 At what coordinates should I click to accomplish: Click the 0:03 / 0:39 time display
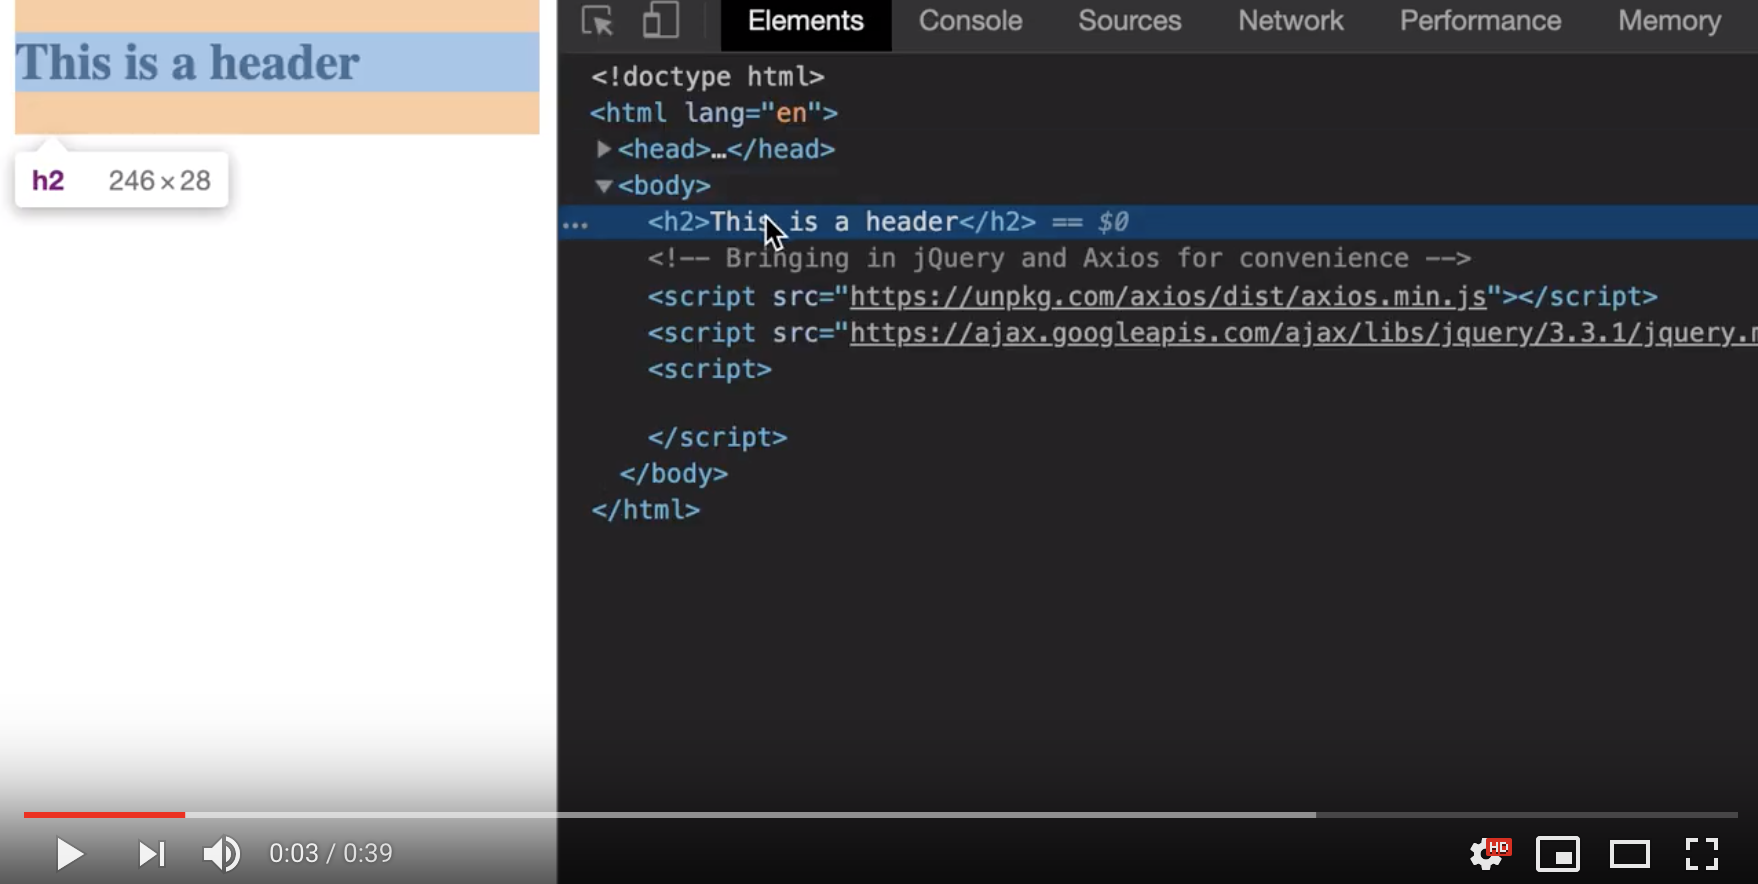(x=331, y=854)
